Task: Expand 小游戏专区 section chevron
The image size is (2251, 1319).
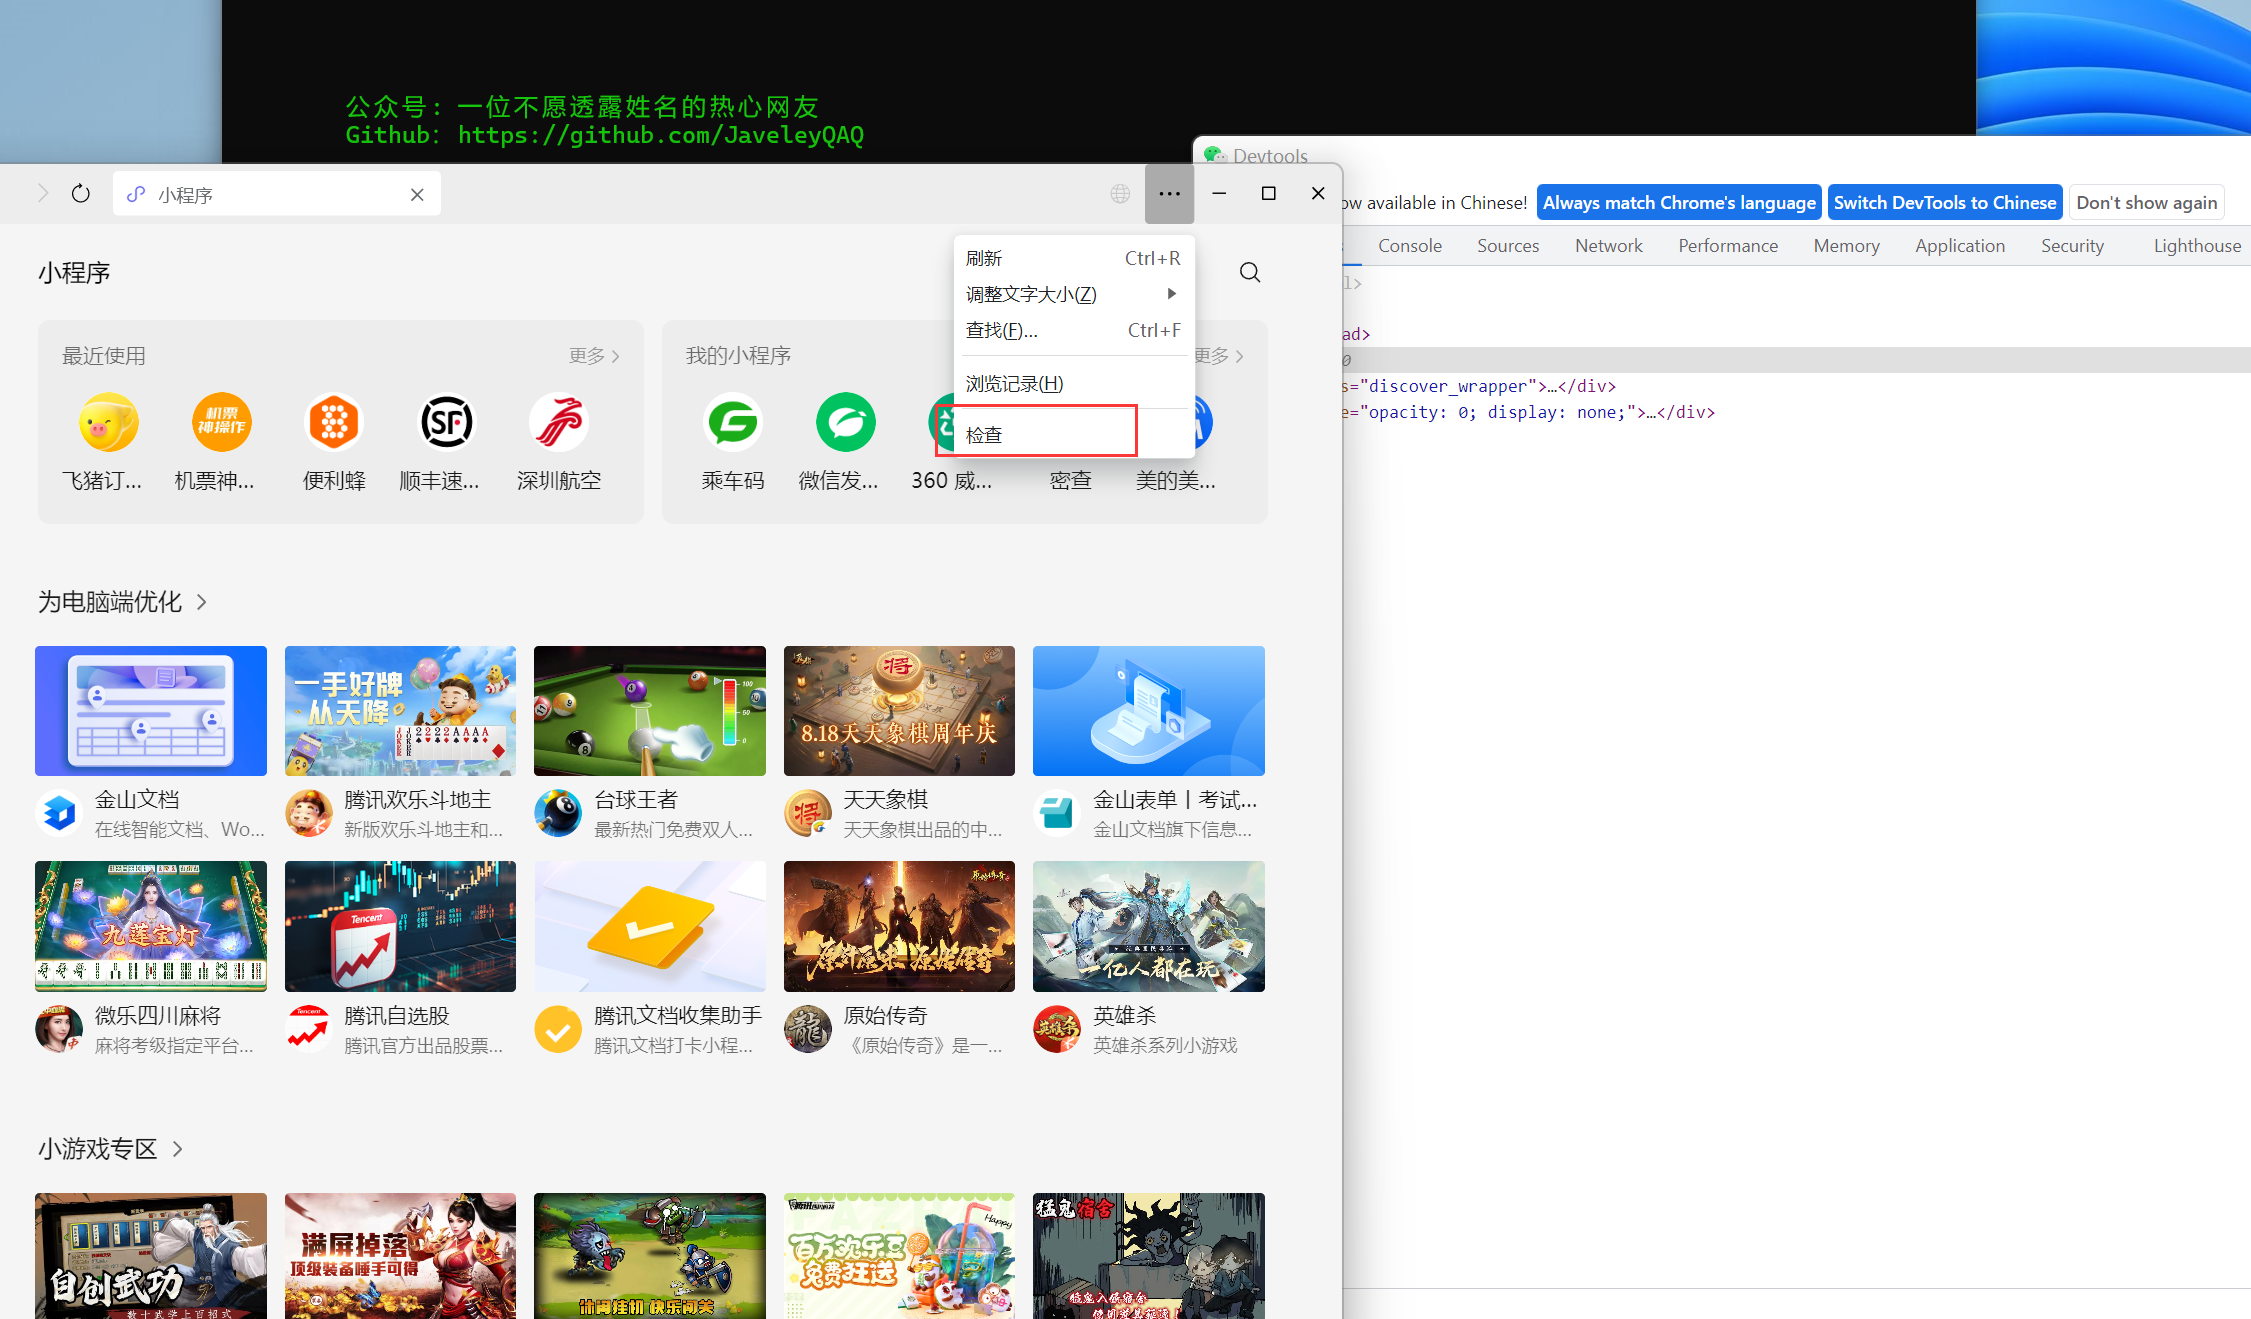Action: (x=178, y=1149)
